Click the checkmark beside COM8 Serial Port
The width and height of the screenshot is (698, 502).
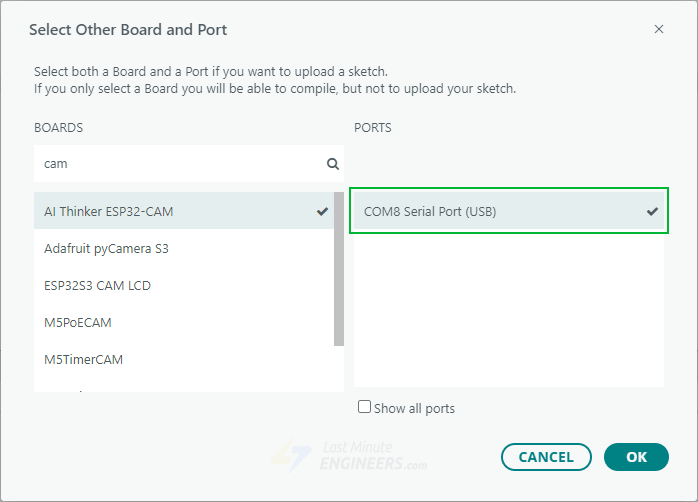coord(652,212)
